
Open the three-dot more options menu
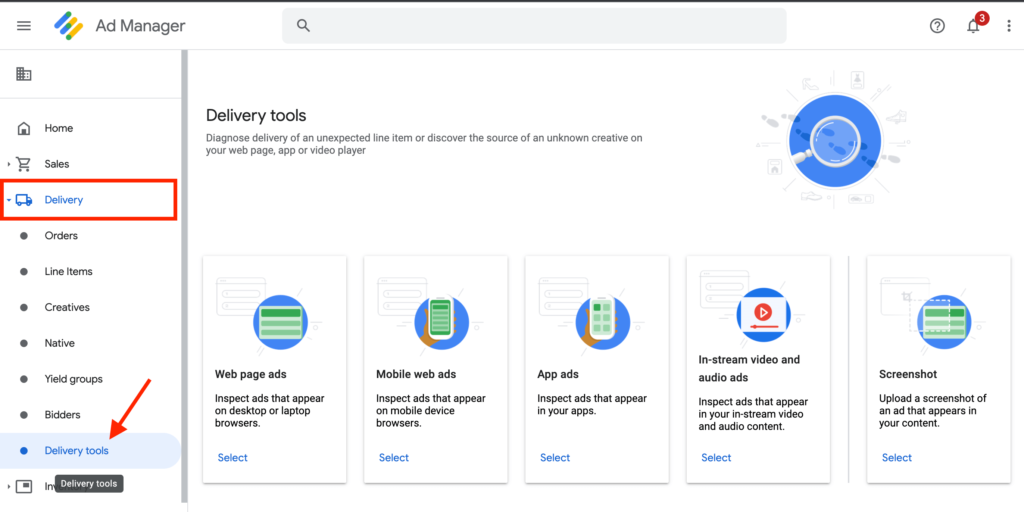click(x=1009, y=26)
